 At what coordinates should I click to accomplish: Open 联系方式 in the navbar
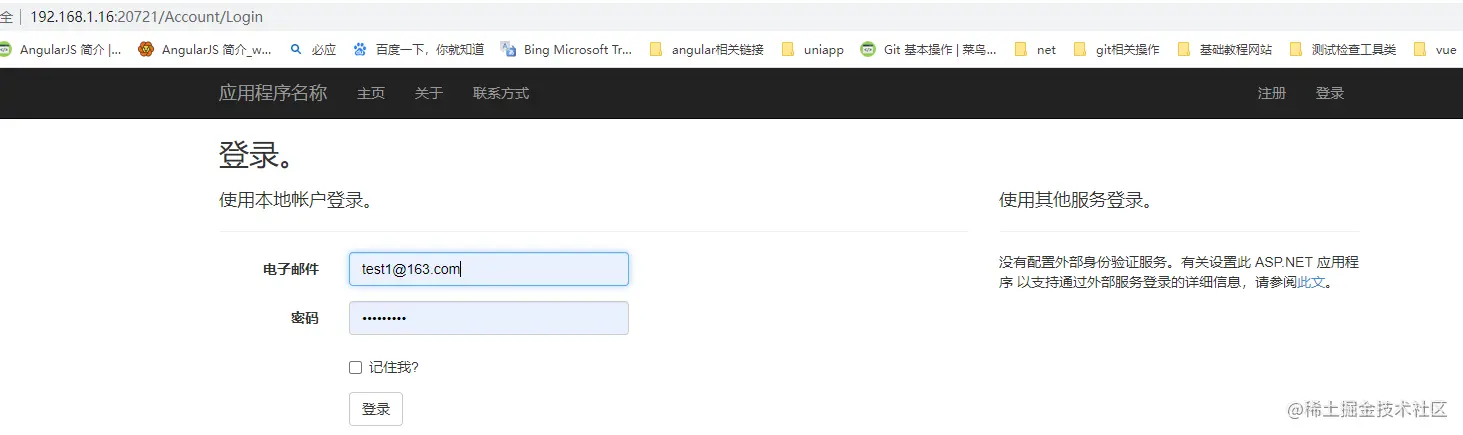click(x=501, y=93)
